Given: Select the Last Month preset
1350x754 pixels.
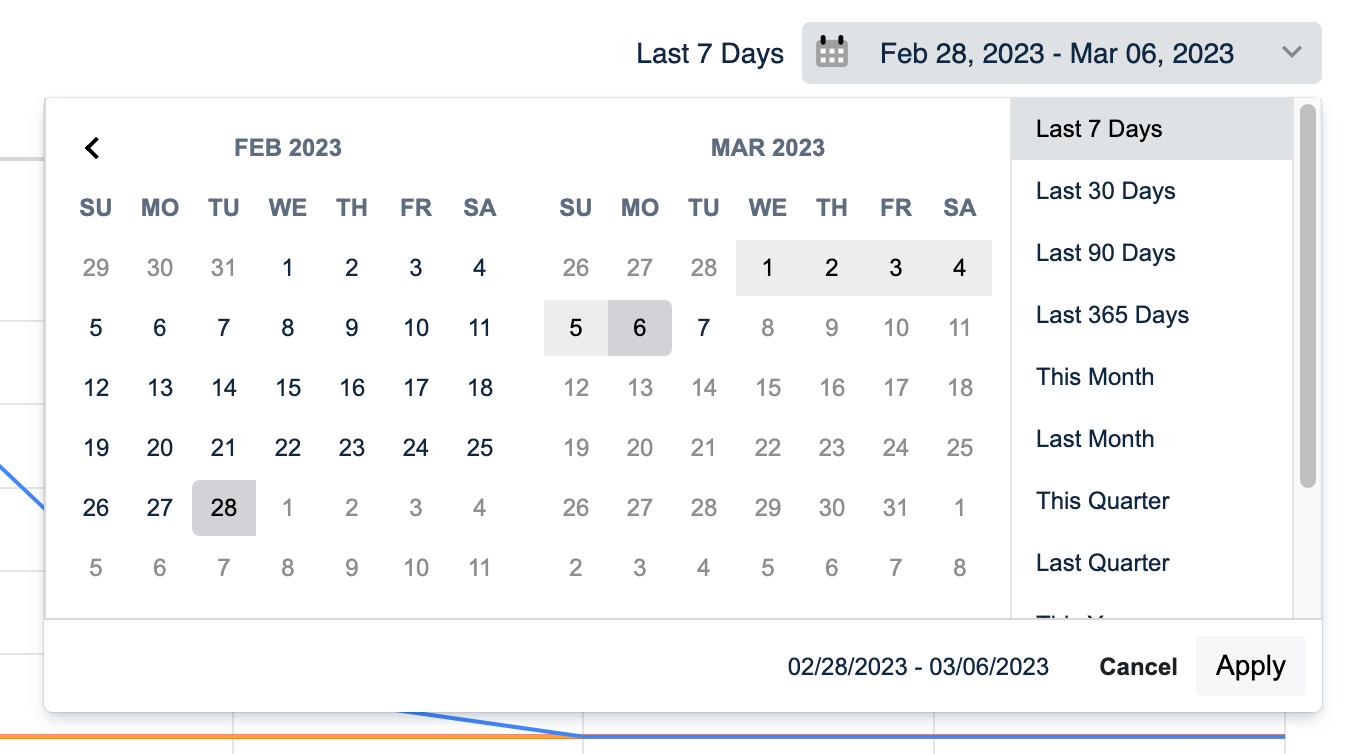Looking at the screenshot, I should coord(1095,439).
